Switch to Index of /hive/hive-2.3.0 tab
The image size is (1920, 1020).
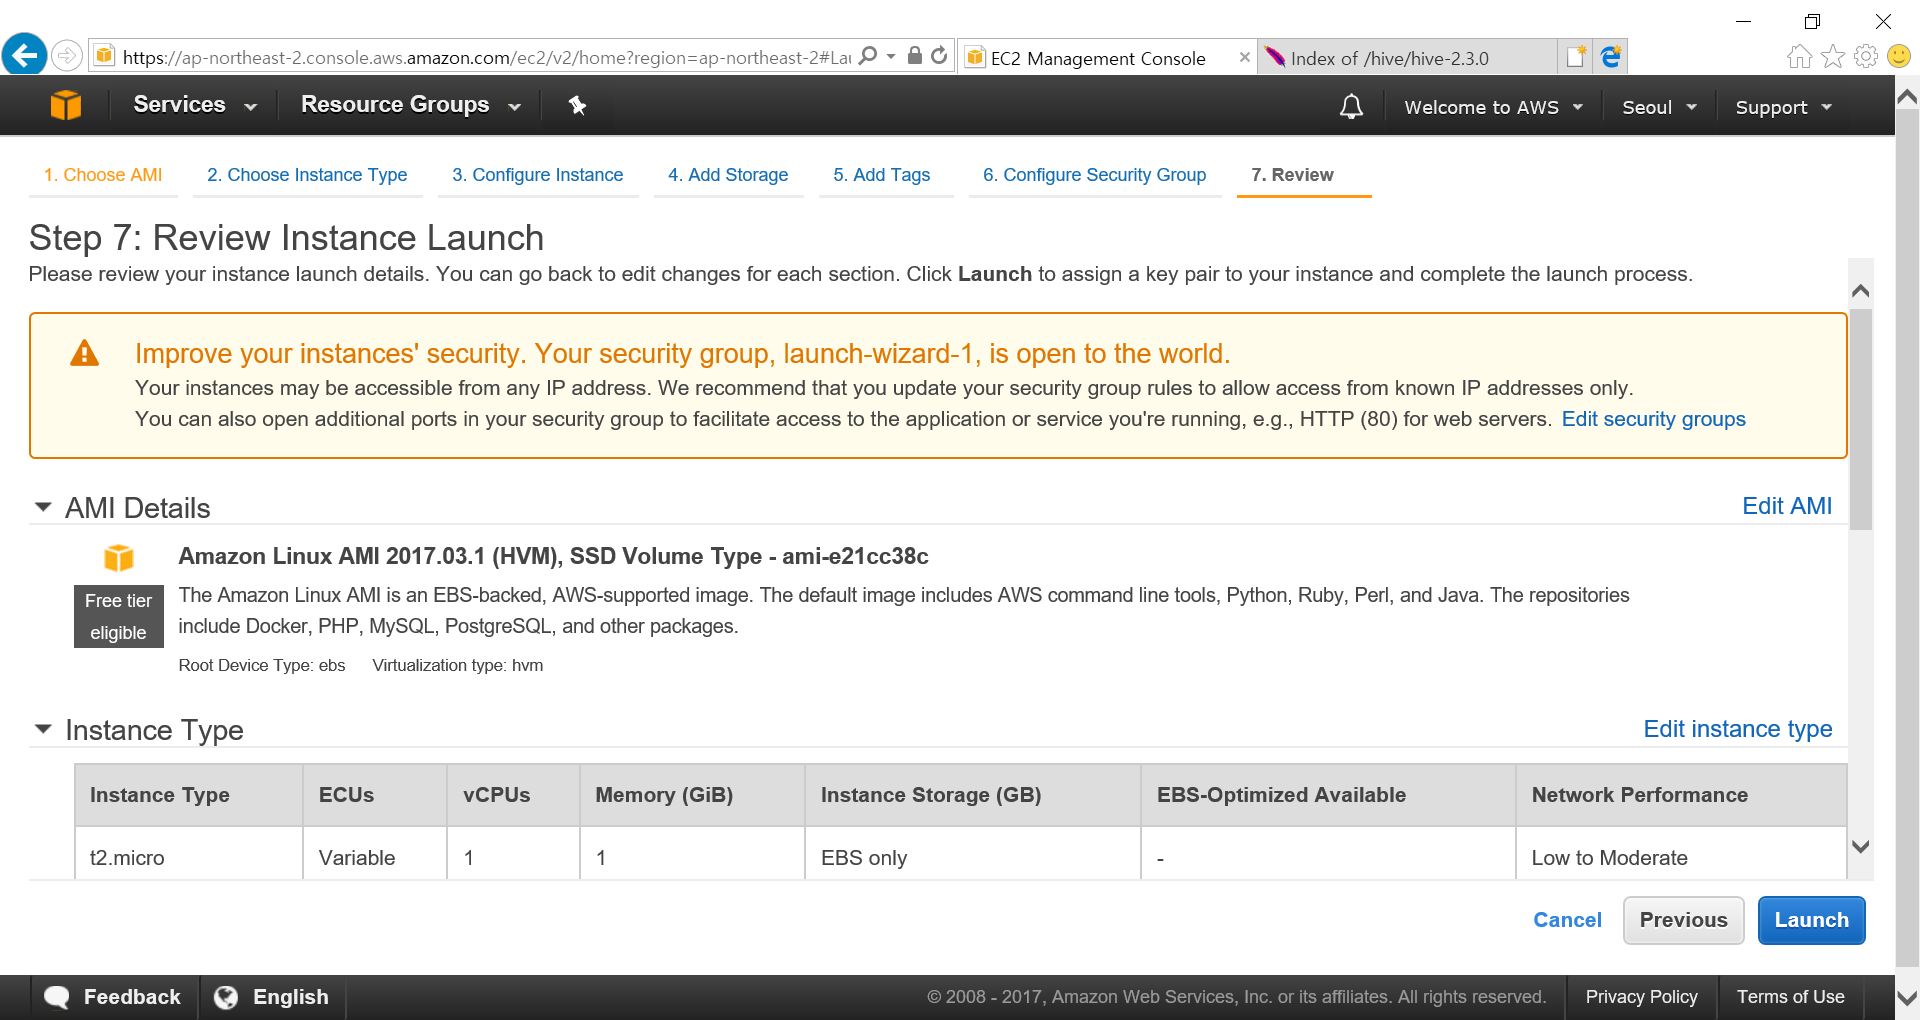pos(1406,58)
